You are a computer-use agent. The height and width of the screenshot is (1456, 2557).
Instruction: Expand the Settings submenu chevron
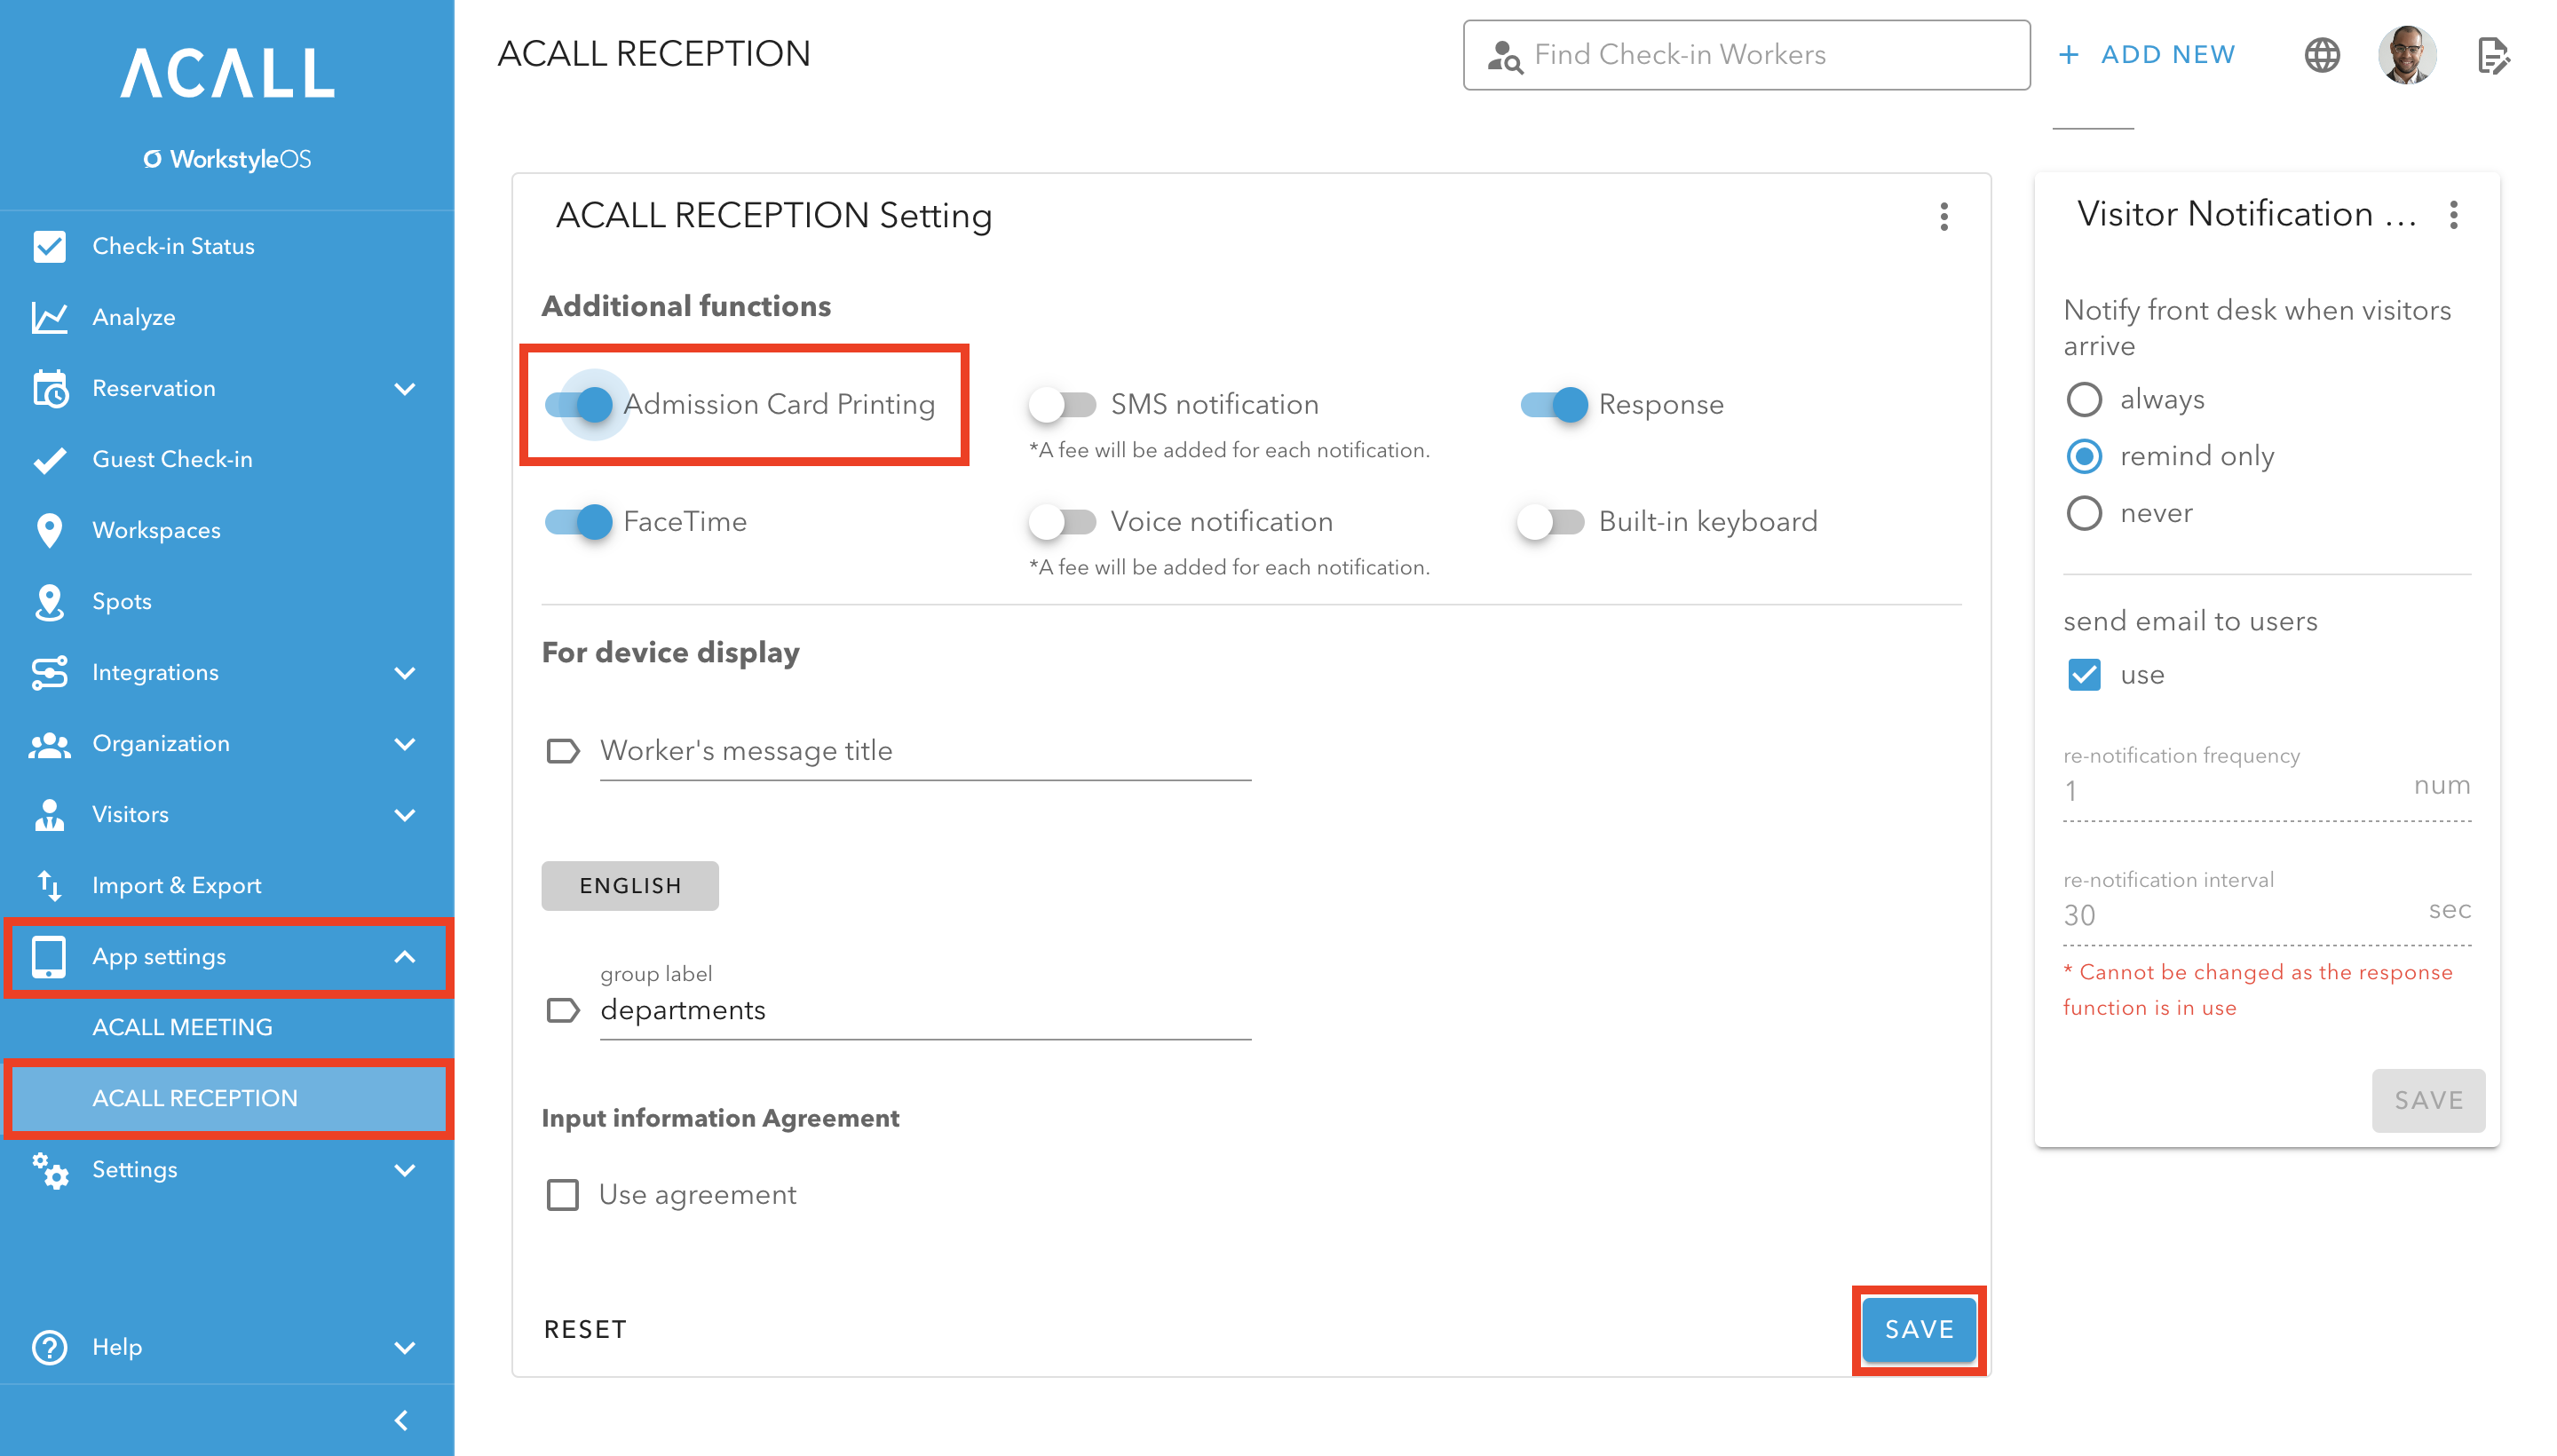pyautogui.click(x=404, y=1169)
